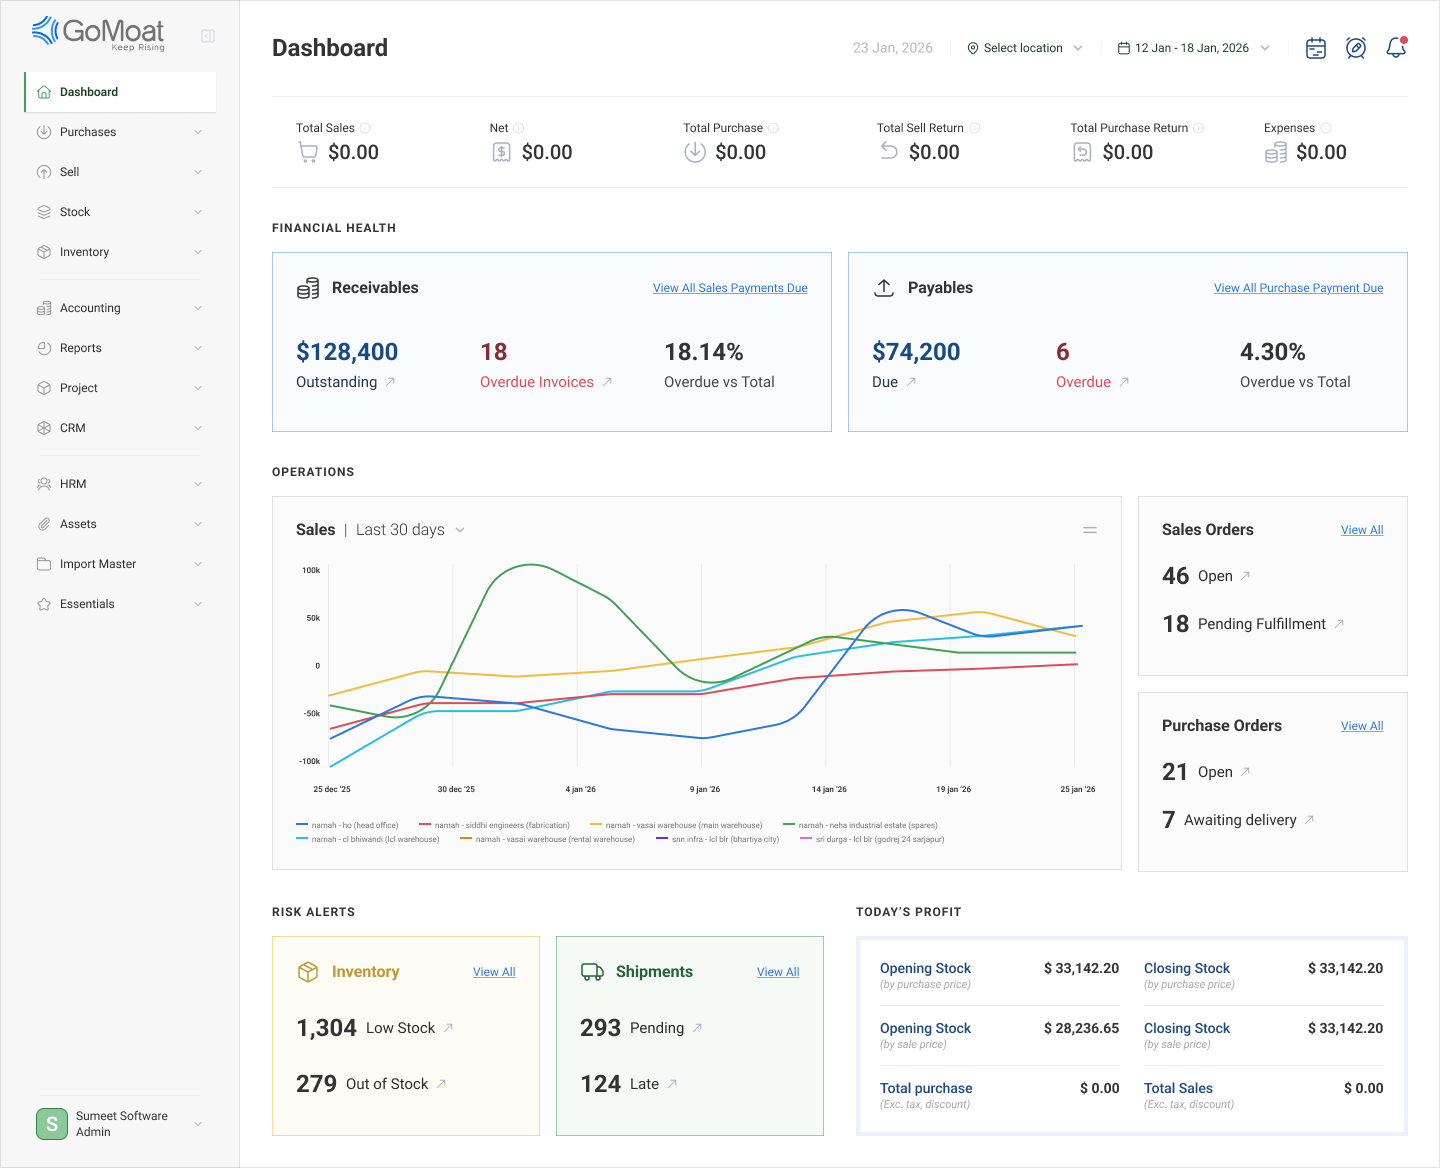The width and height of the screenshot is (1440, 1168).
Task: Click View All Purchase Payment Due
Action: tap(1298, 288)
